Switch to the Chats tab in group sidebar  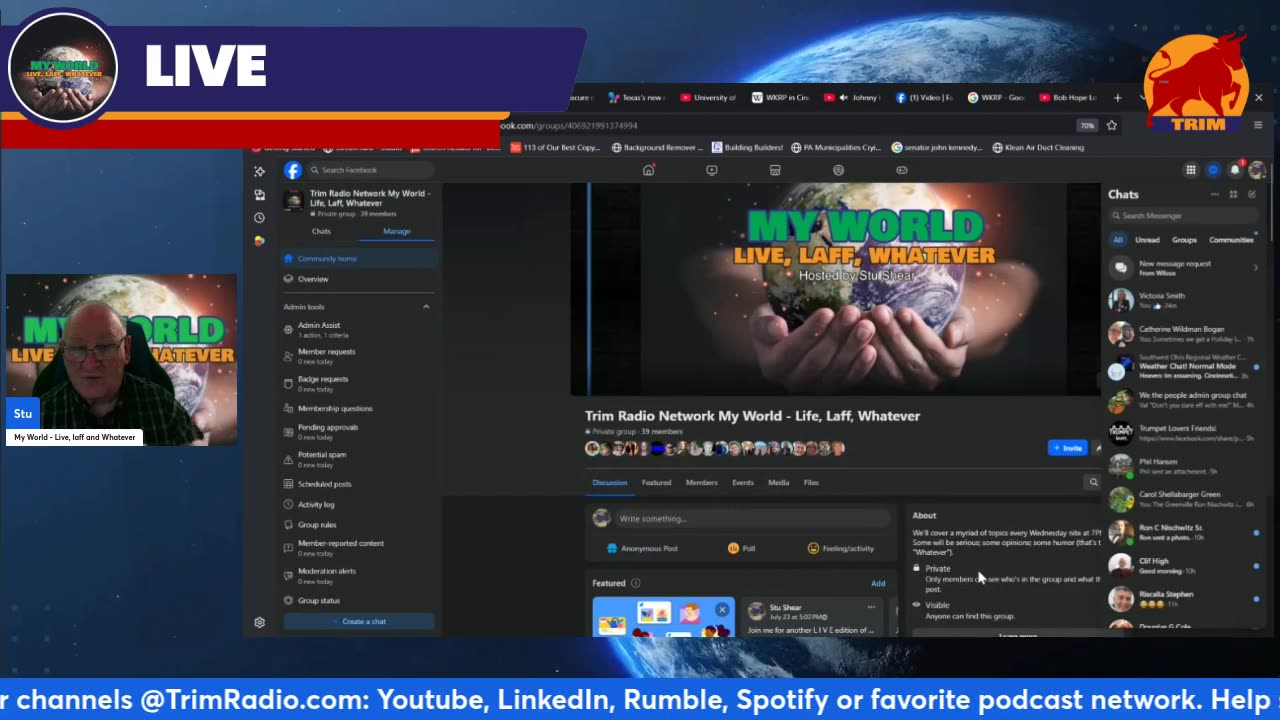pos(321,231)
